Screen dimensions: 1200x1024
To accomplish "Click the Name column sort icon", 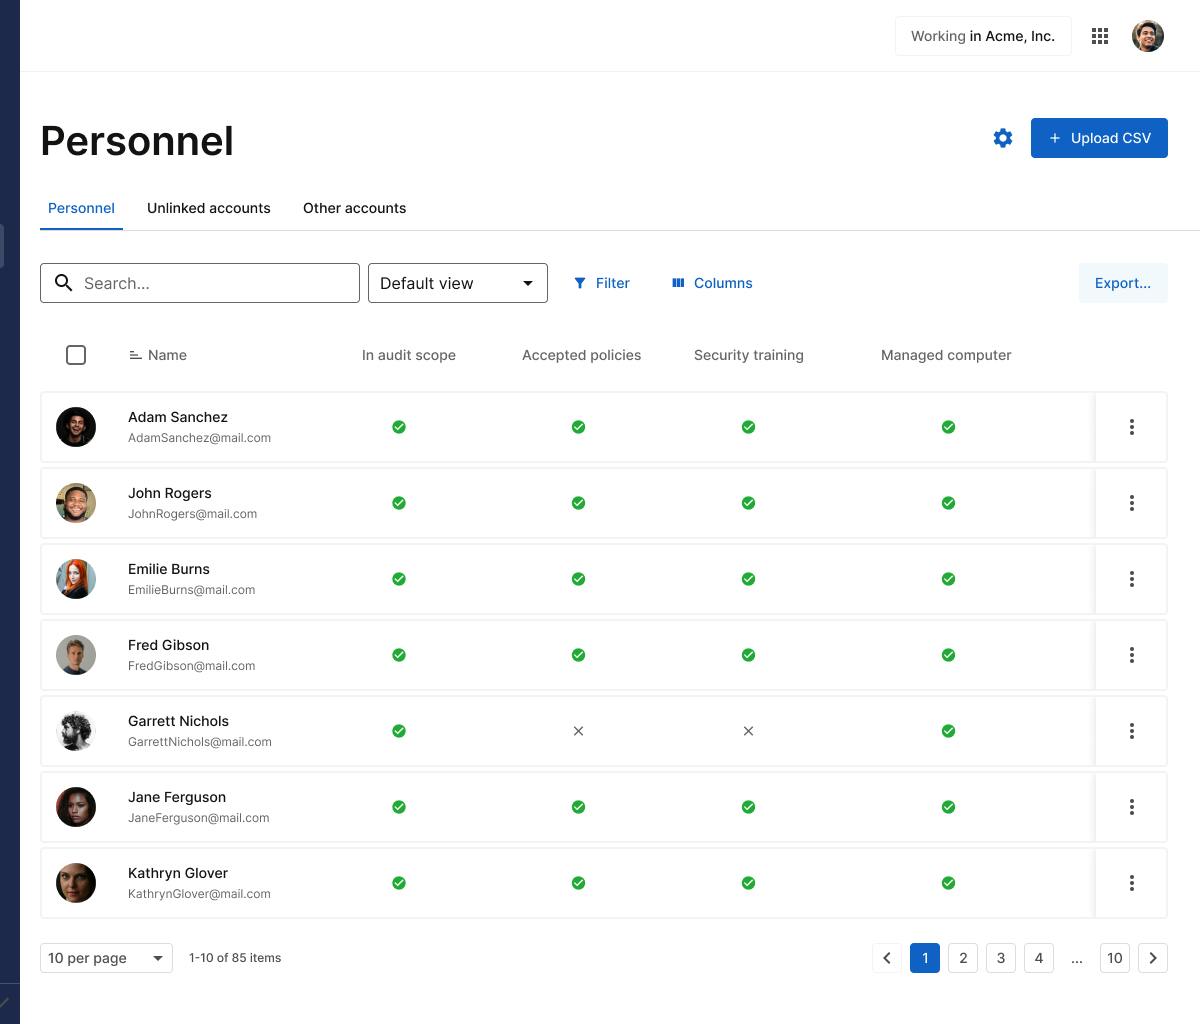I will coord(135,355).
